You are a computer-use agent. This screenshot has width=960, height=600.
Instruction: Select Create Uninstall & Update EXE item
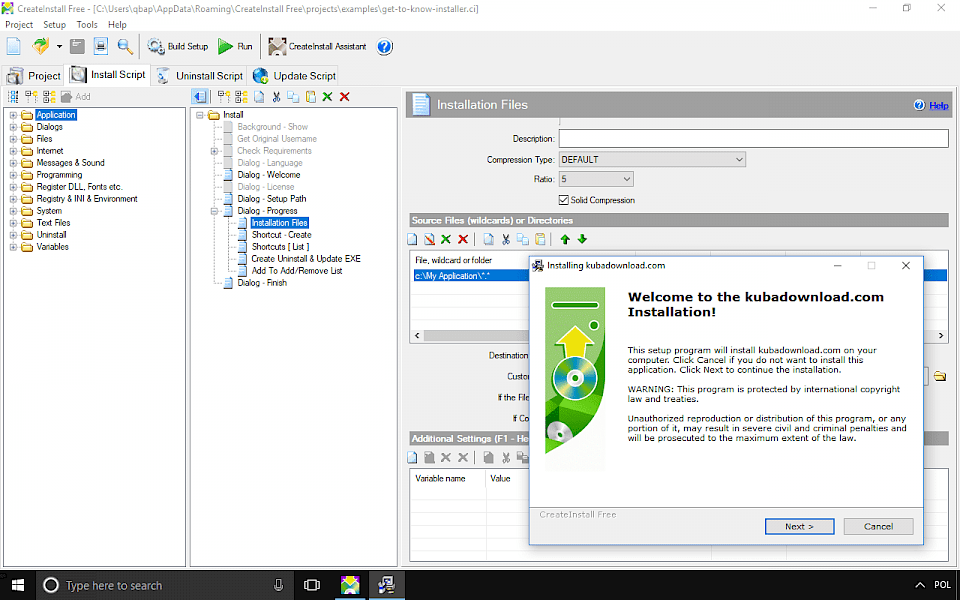tap(306, 259)
